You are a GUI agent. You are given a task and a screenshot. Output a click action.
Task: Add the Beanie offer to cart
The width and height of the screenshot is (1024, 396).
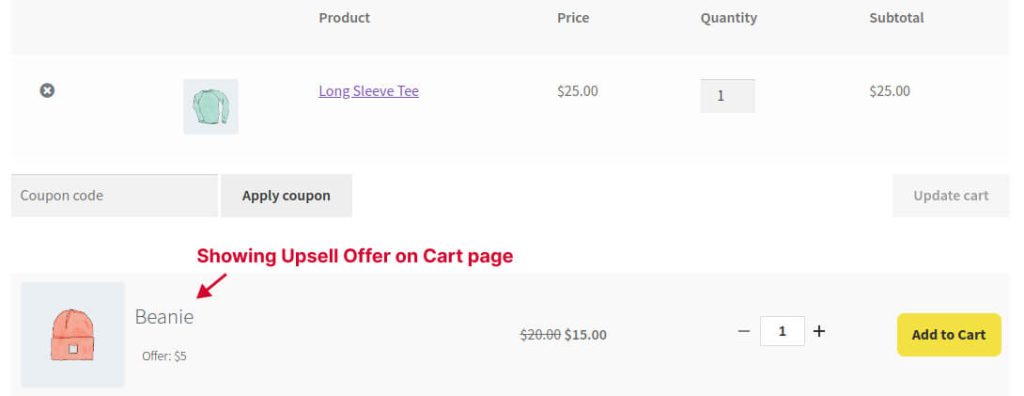click(x=949, y=335)
